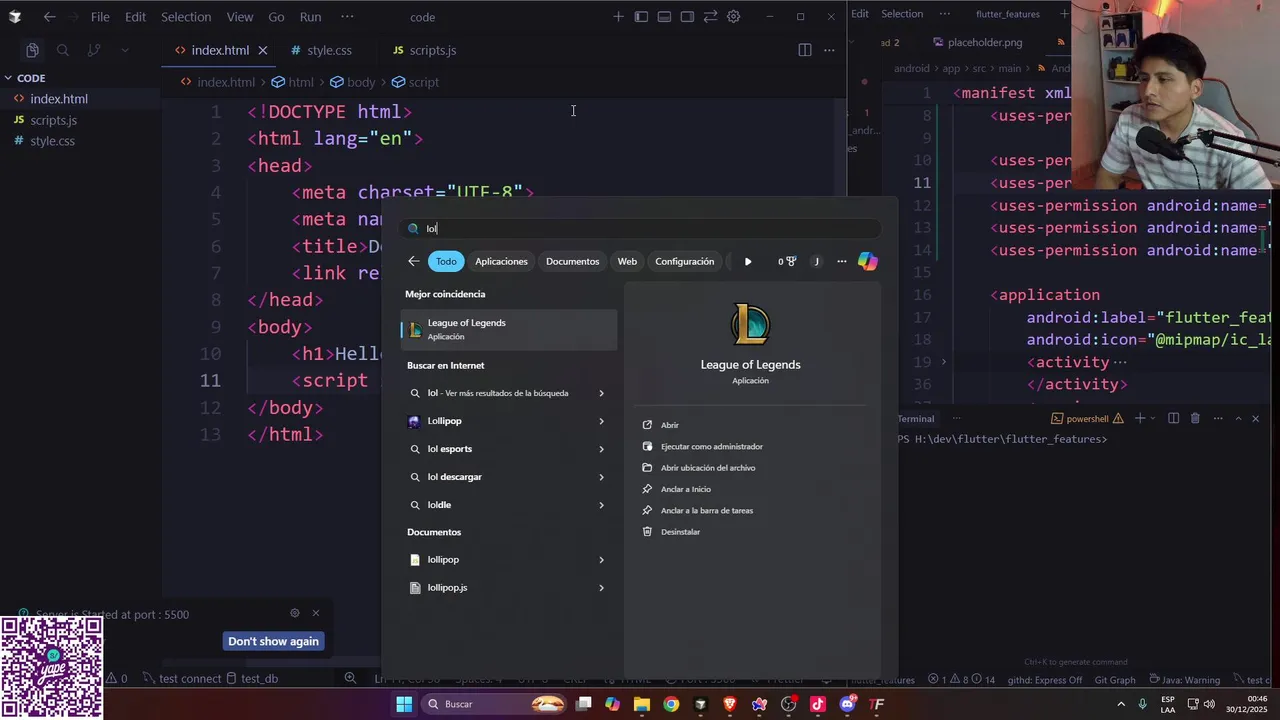Expand the 'lol esports' suggestion arrow
The image size is (1280, 720).
[x=601, y=449]
